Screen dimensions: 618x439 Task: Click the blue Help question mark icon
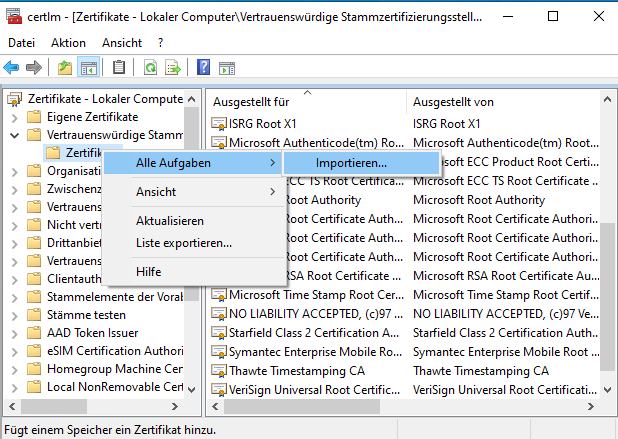(203, 67)
